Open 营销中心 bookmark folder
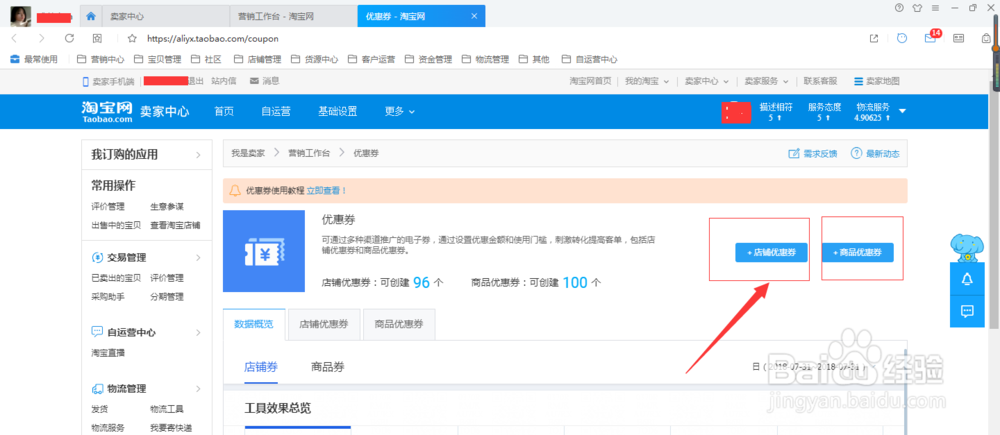The width and height of the screenshot is (1000, 435). click(100, 59)
